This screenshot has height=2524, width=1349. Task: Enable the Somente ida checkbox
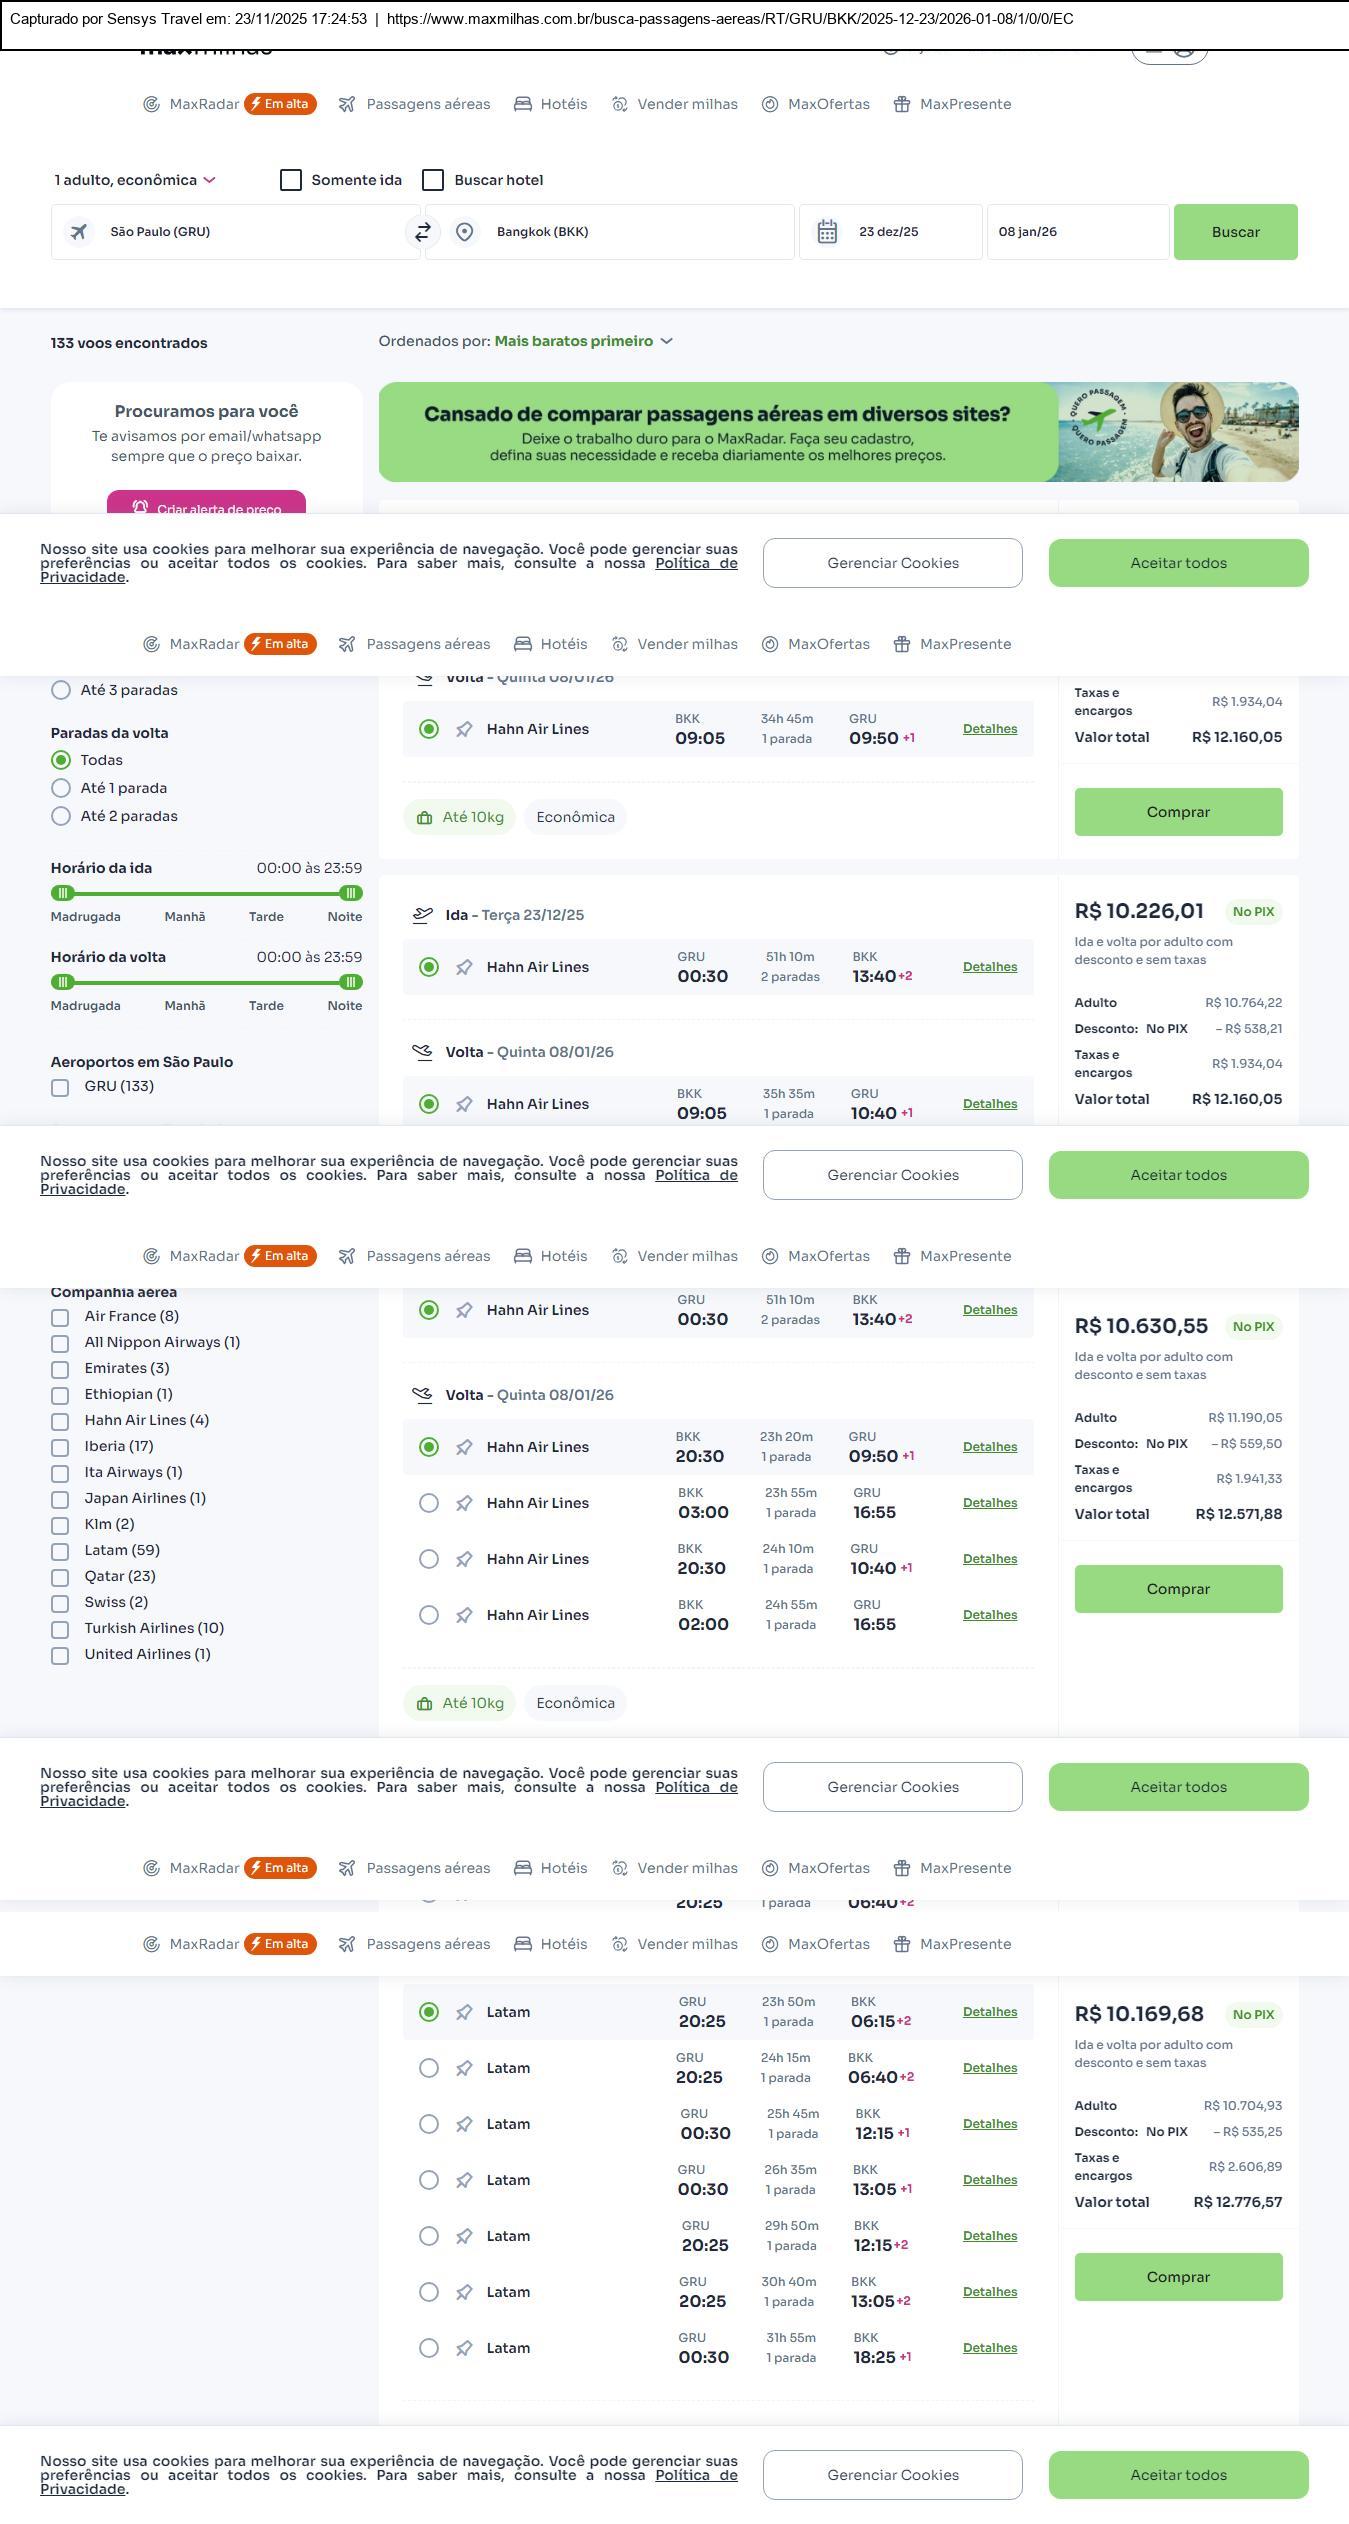pyautogui.click(x=291, y=180)
